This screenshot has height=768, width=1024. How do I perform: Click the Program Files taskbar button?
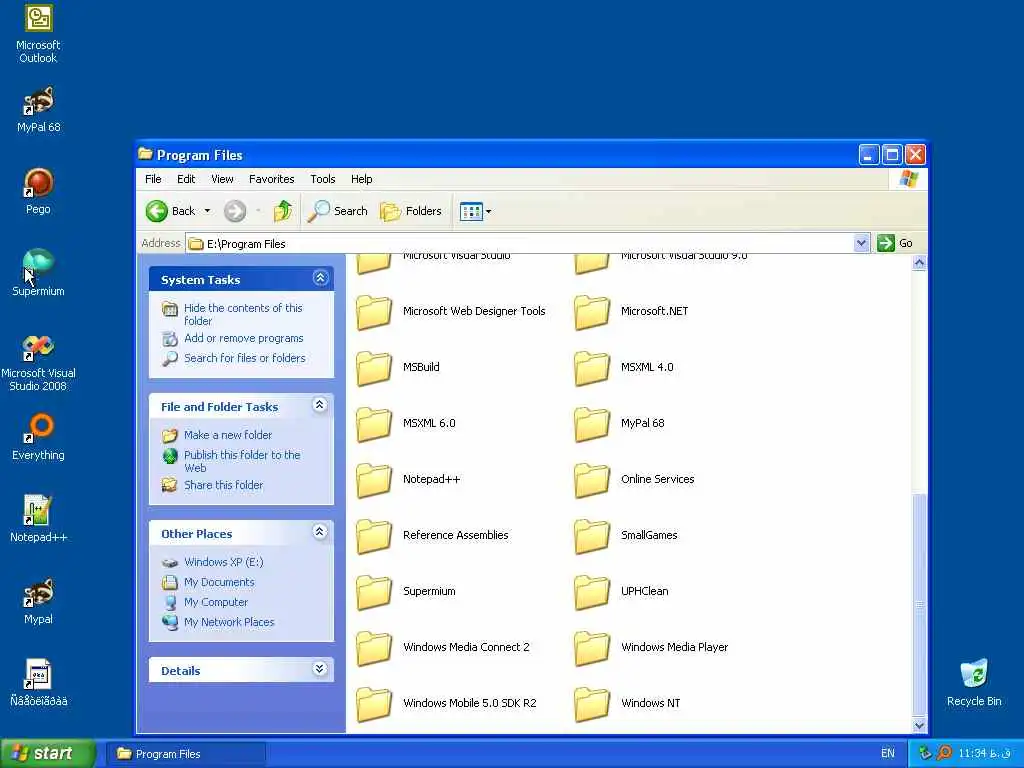(x=185, y=754)
